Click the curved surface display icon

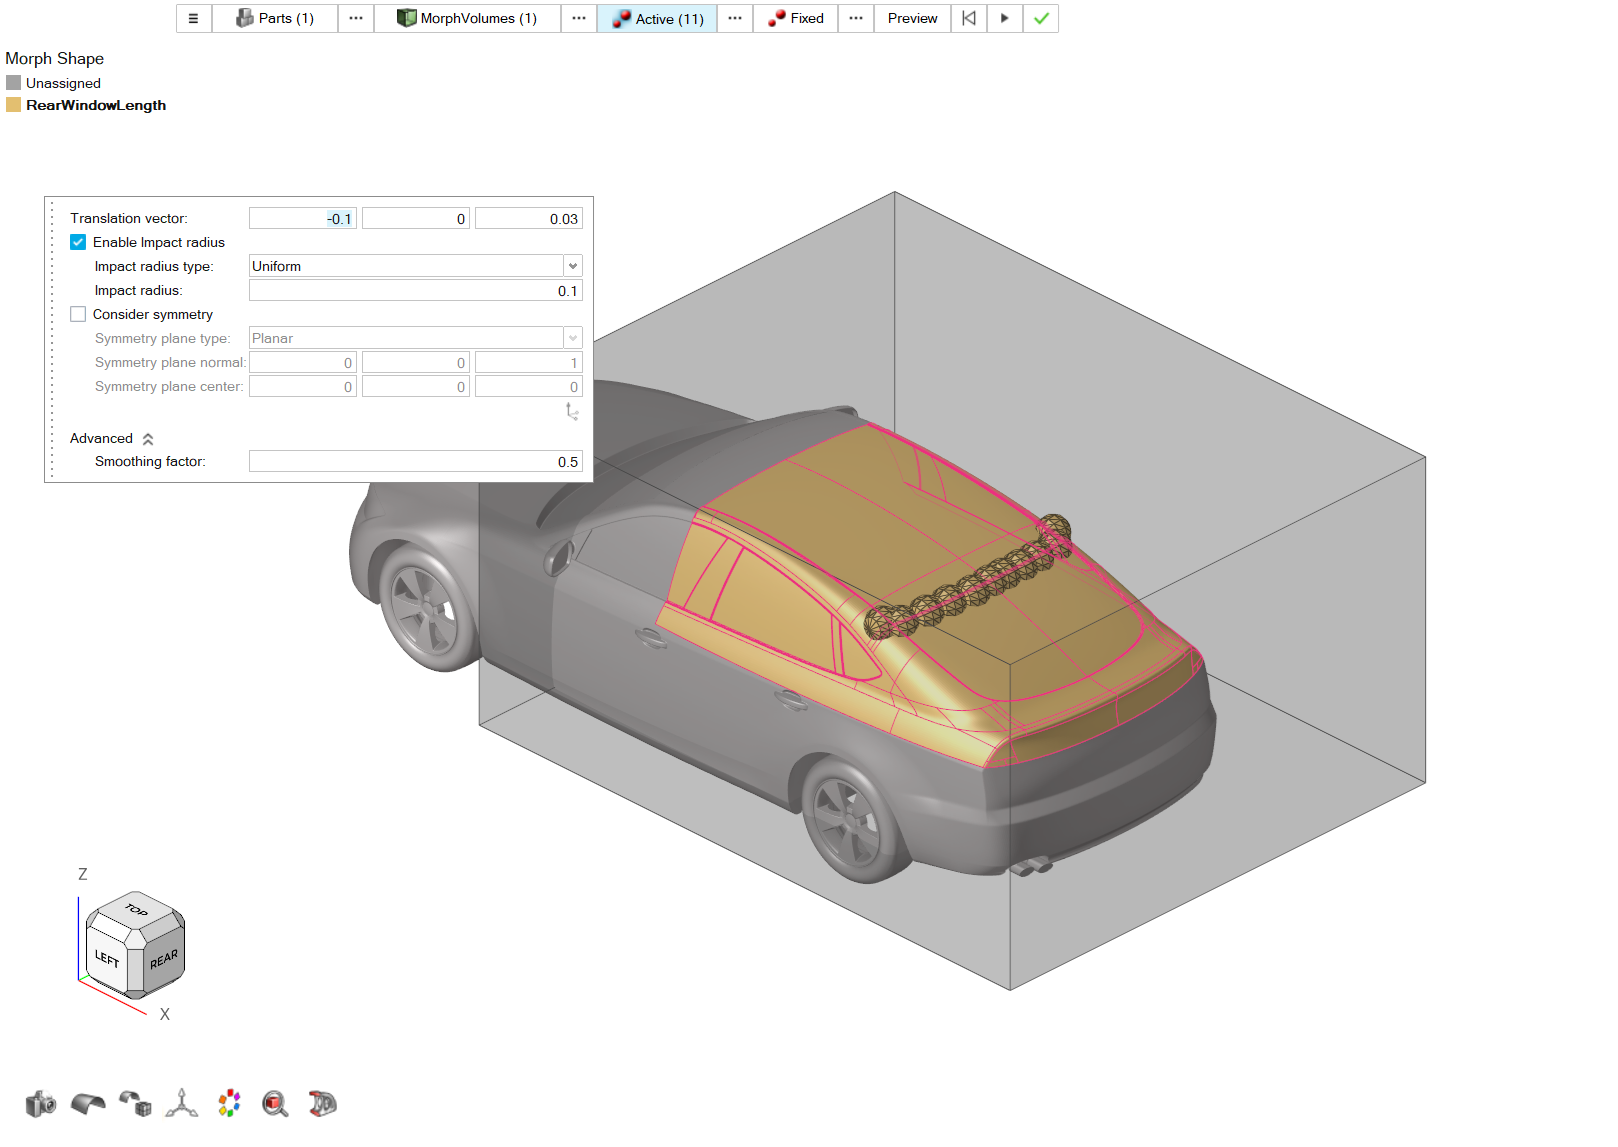[88, 1104]
